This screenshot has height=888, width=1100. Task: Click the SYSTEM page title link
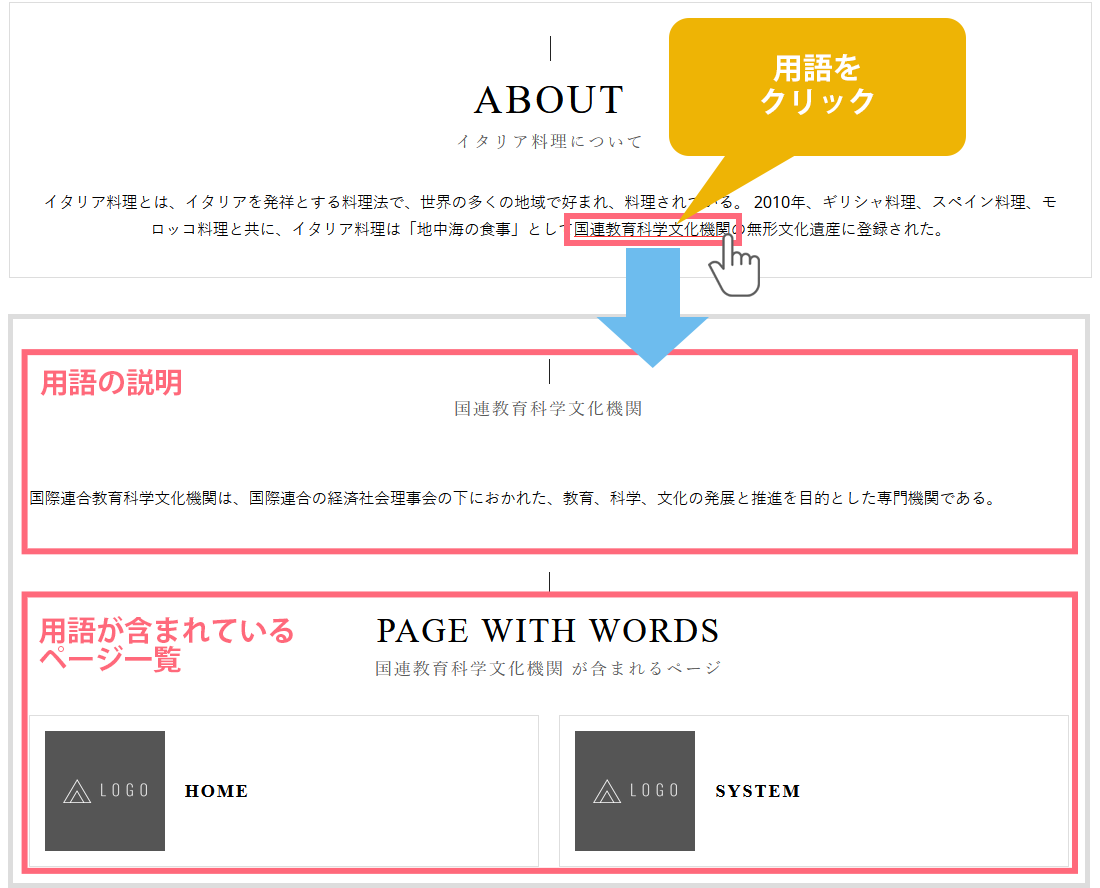click(757, 791)
